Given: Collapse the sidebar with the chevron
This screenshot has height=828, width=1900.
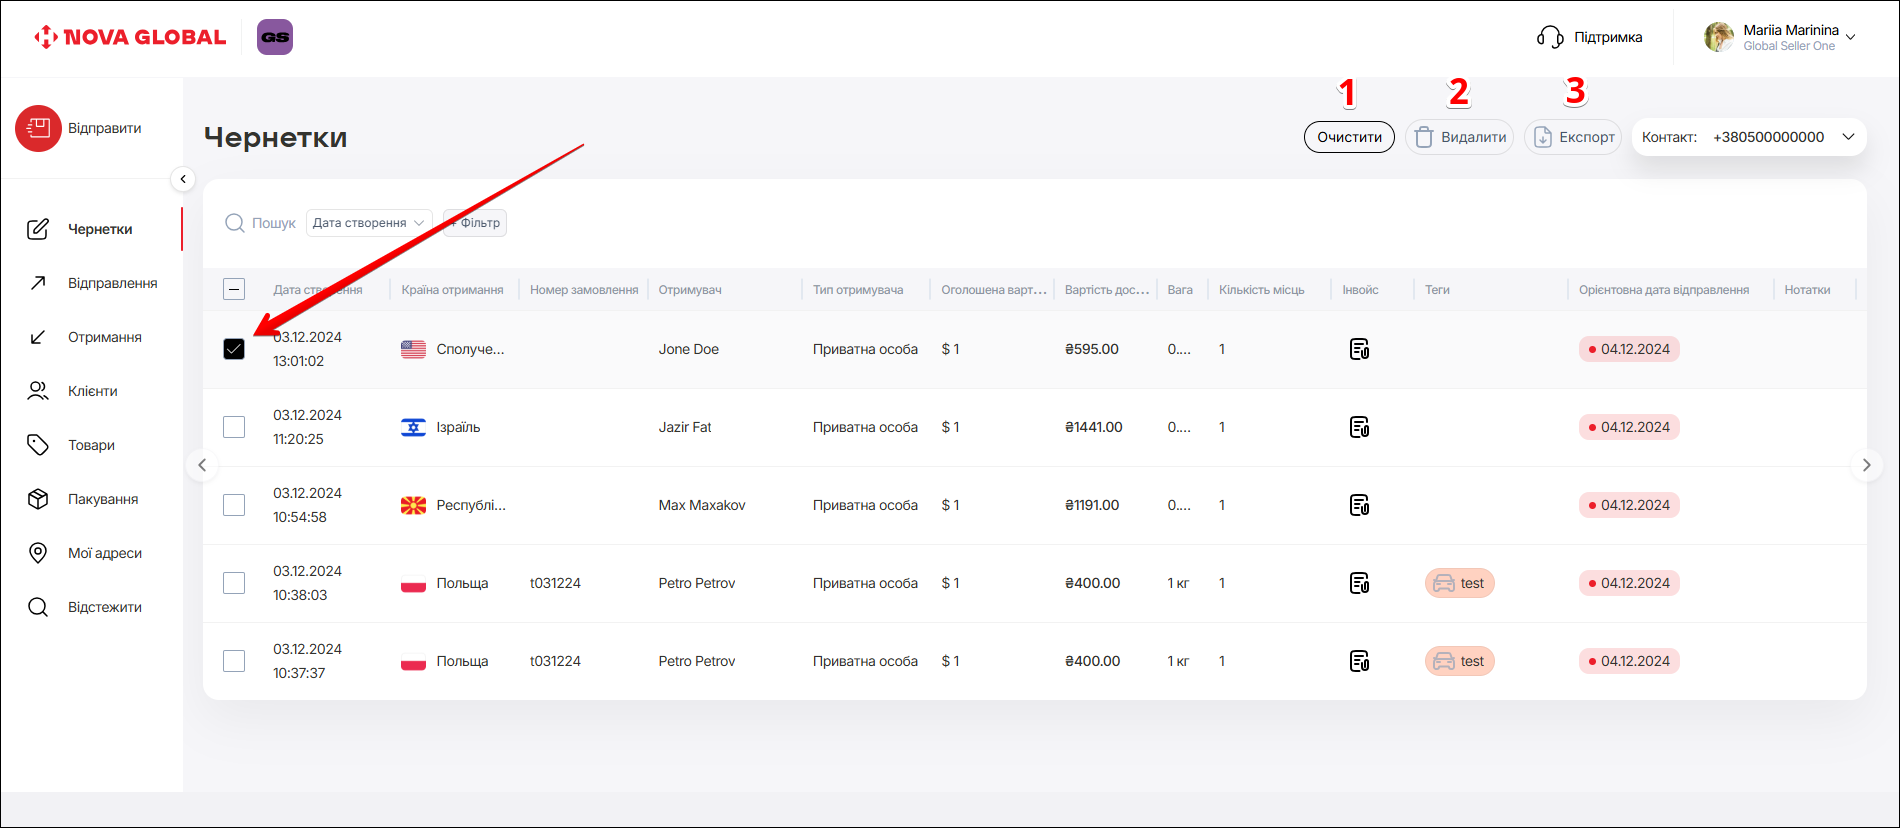Looking at the screenshot, I should pyautogui.click(x=183, y=179).
